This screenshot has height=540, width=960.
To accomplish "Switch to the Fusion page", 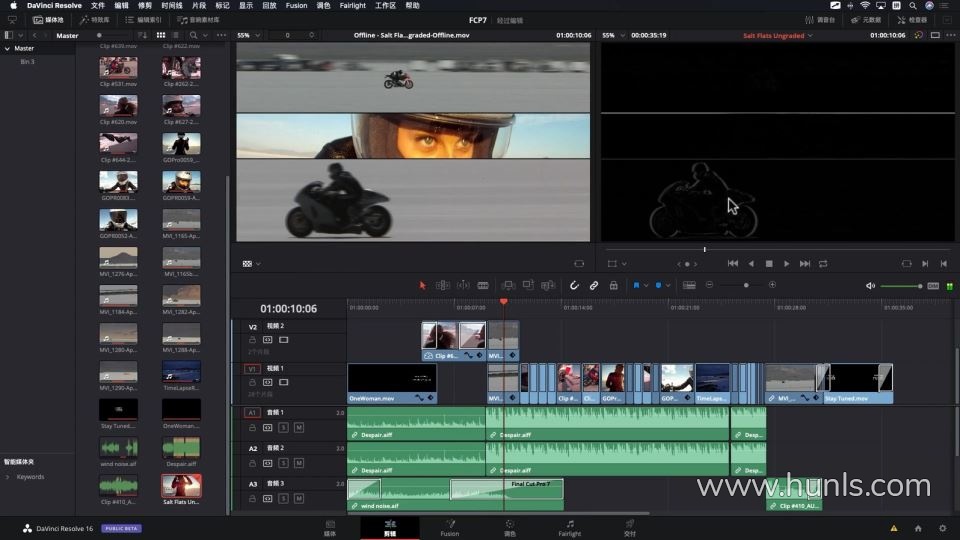I will point(450,528).
